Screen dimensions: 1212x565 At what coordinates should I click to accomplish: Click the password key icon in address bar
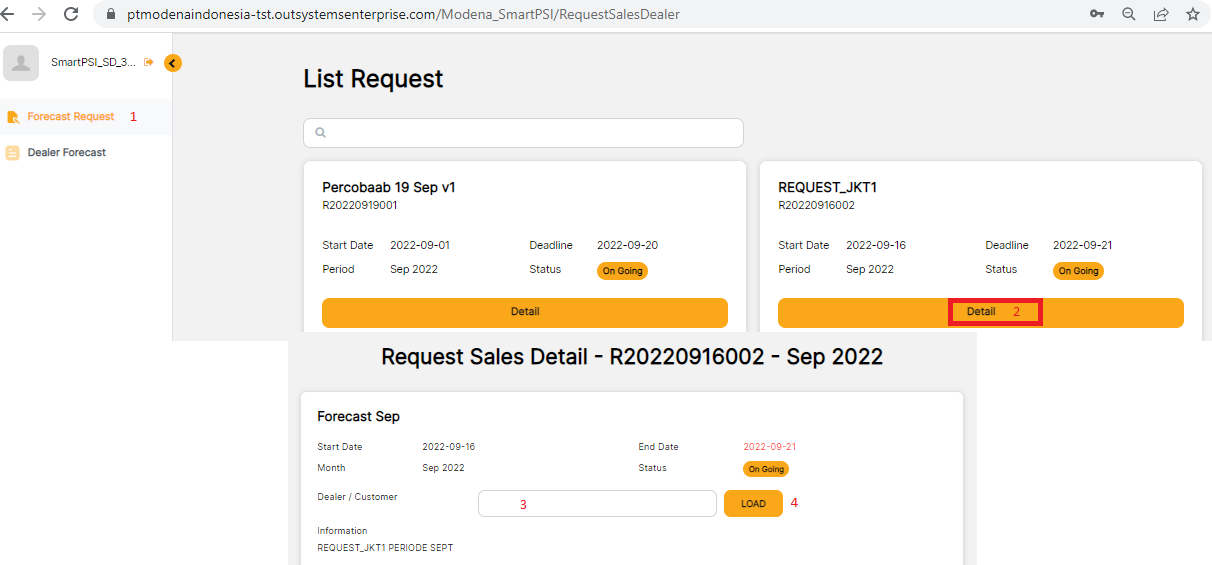[x=1097, y=15]
